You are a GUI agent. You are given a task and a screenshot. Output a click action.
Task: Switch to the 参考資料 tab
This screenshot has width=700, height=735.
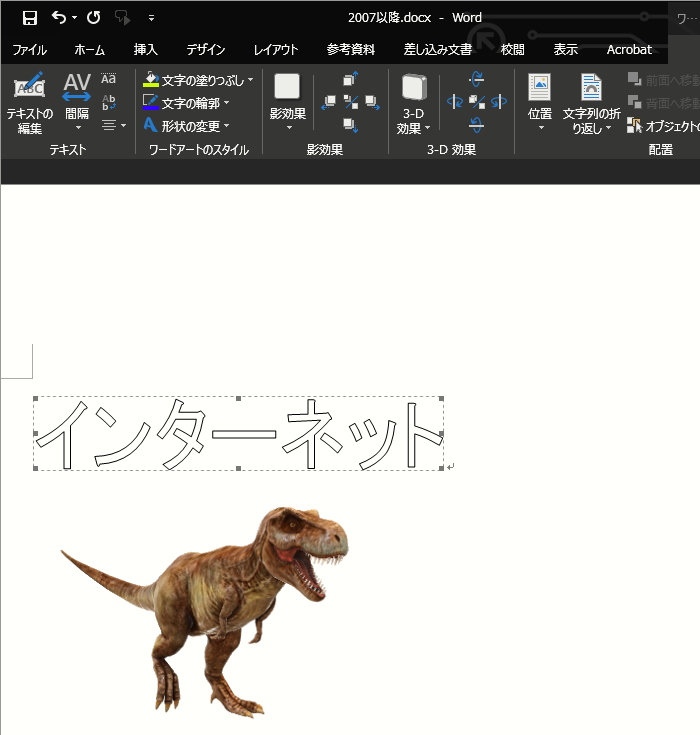tap(351, 50)
